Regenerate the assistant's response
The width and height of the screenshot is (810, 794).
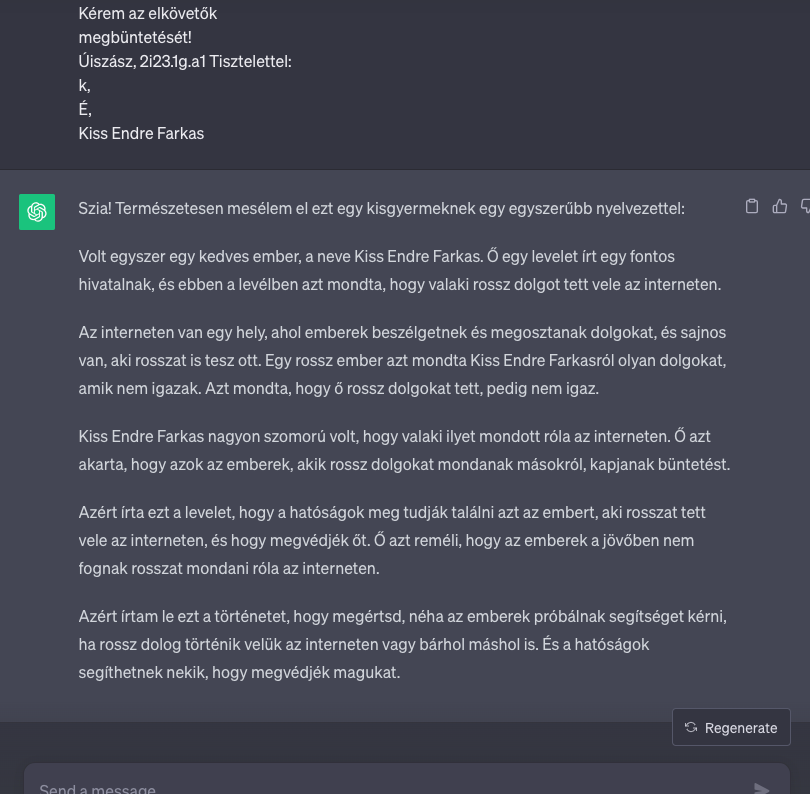click(731, 727)
